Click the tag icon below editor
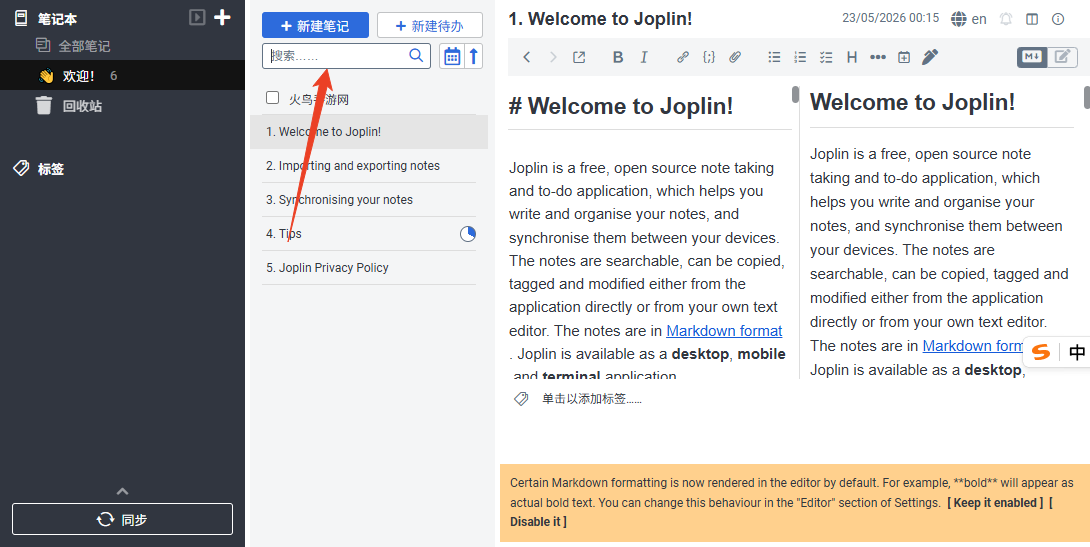The height and width of the screenshot is (547, 1090). 521,399
